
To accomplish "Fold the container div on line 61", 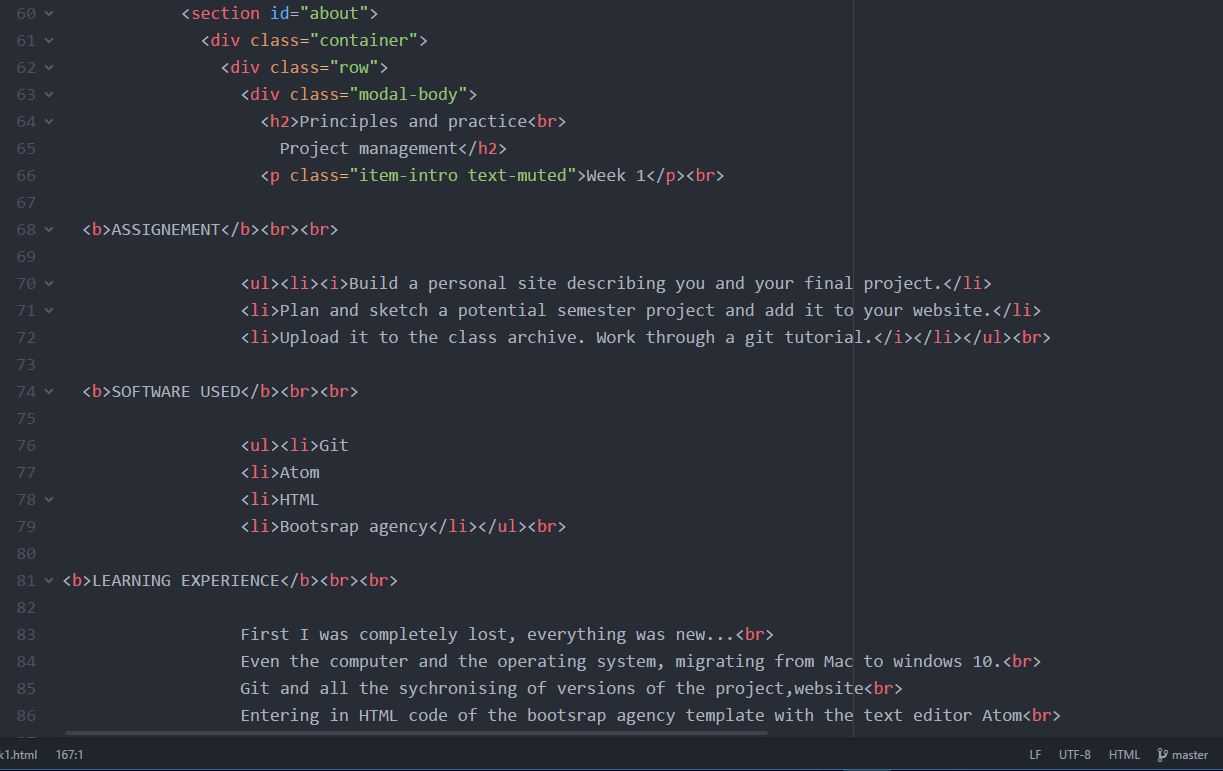I will pyautogui.click(x=49, y=41).
